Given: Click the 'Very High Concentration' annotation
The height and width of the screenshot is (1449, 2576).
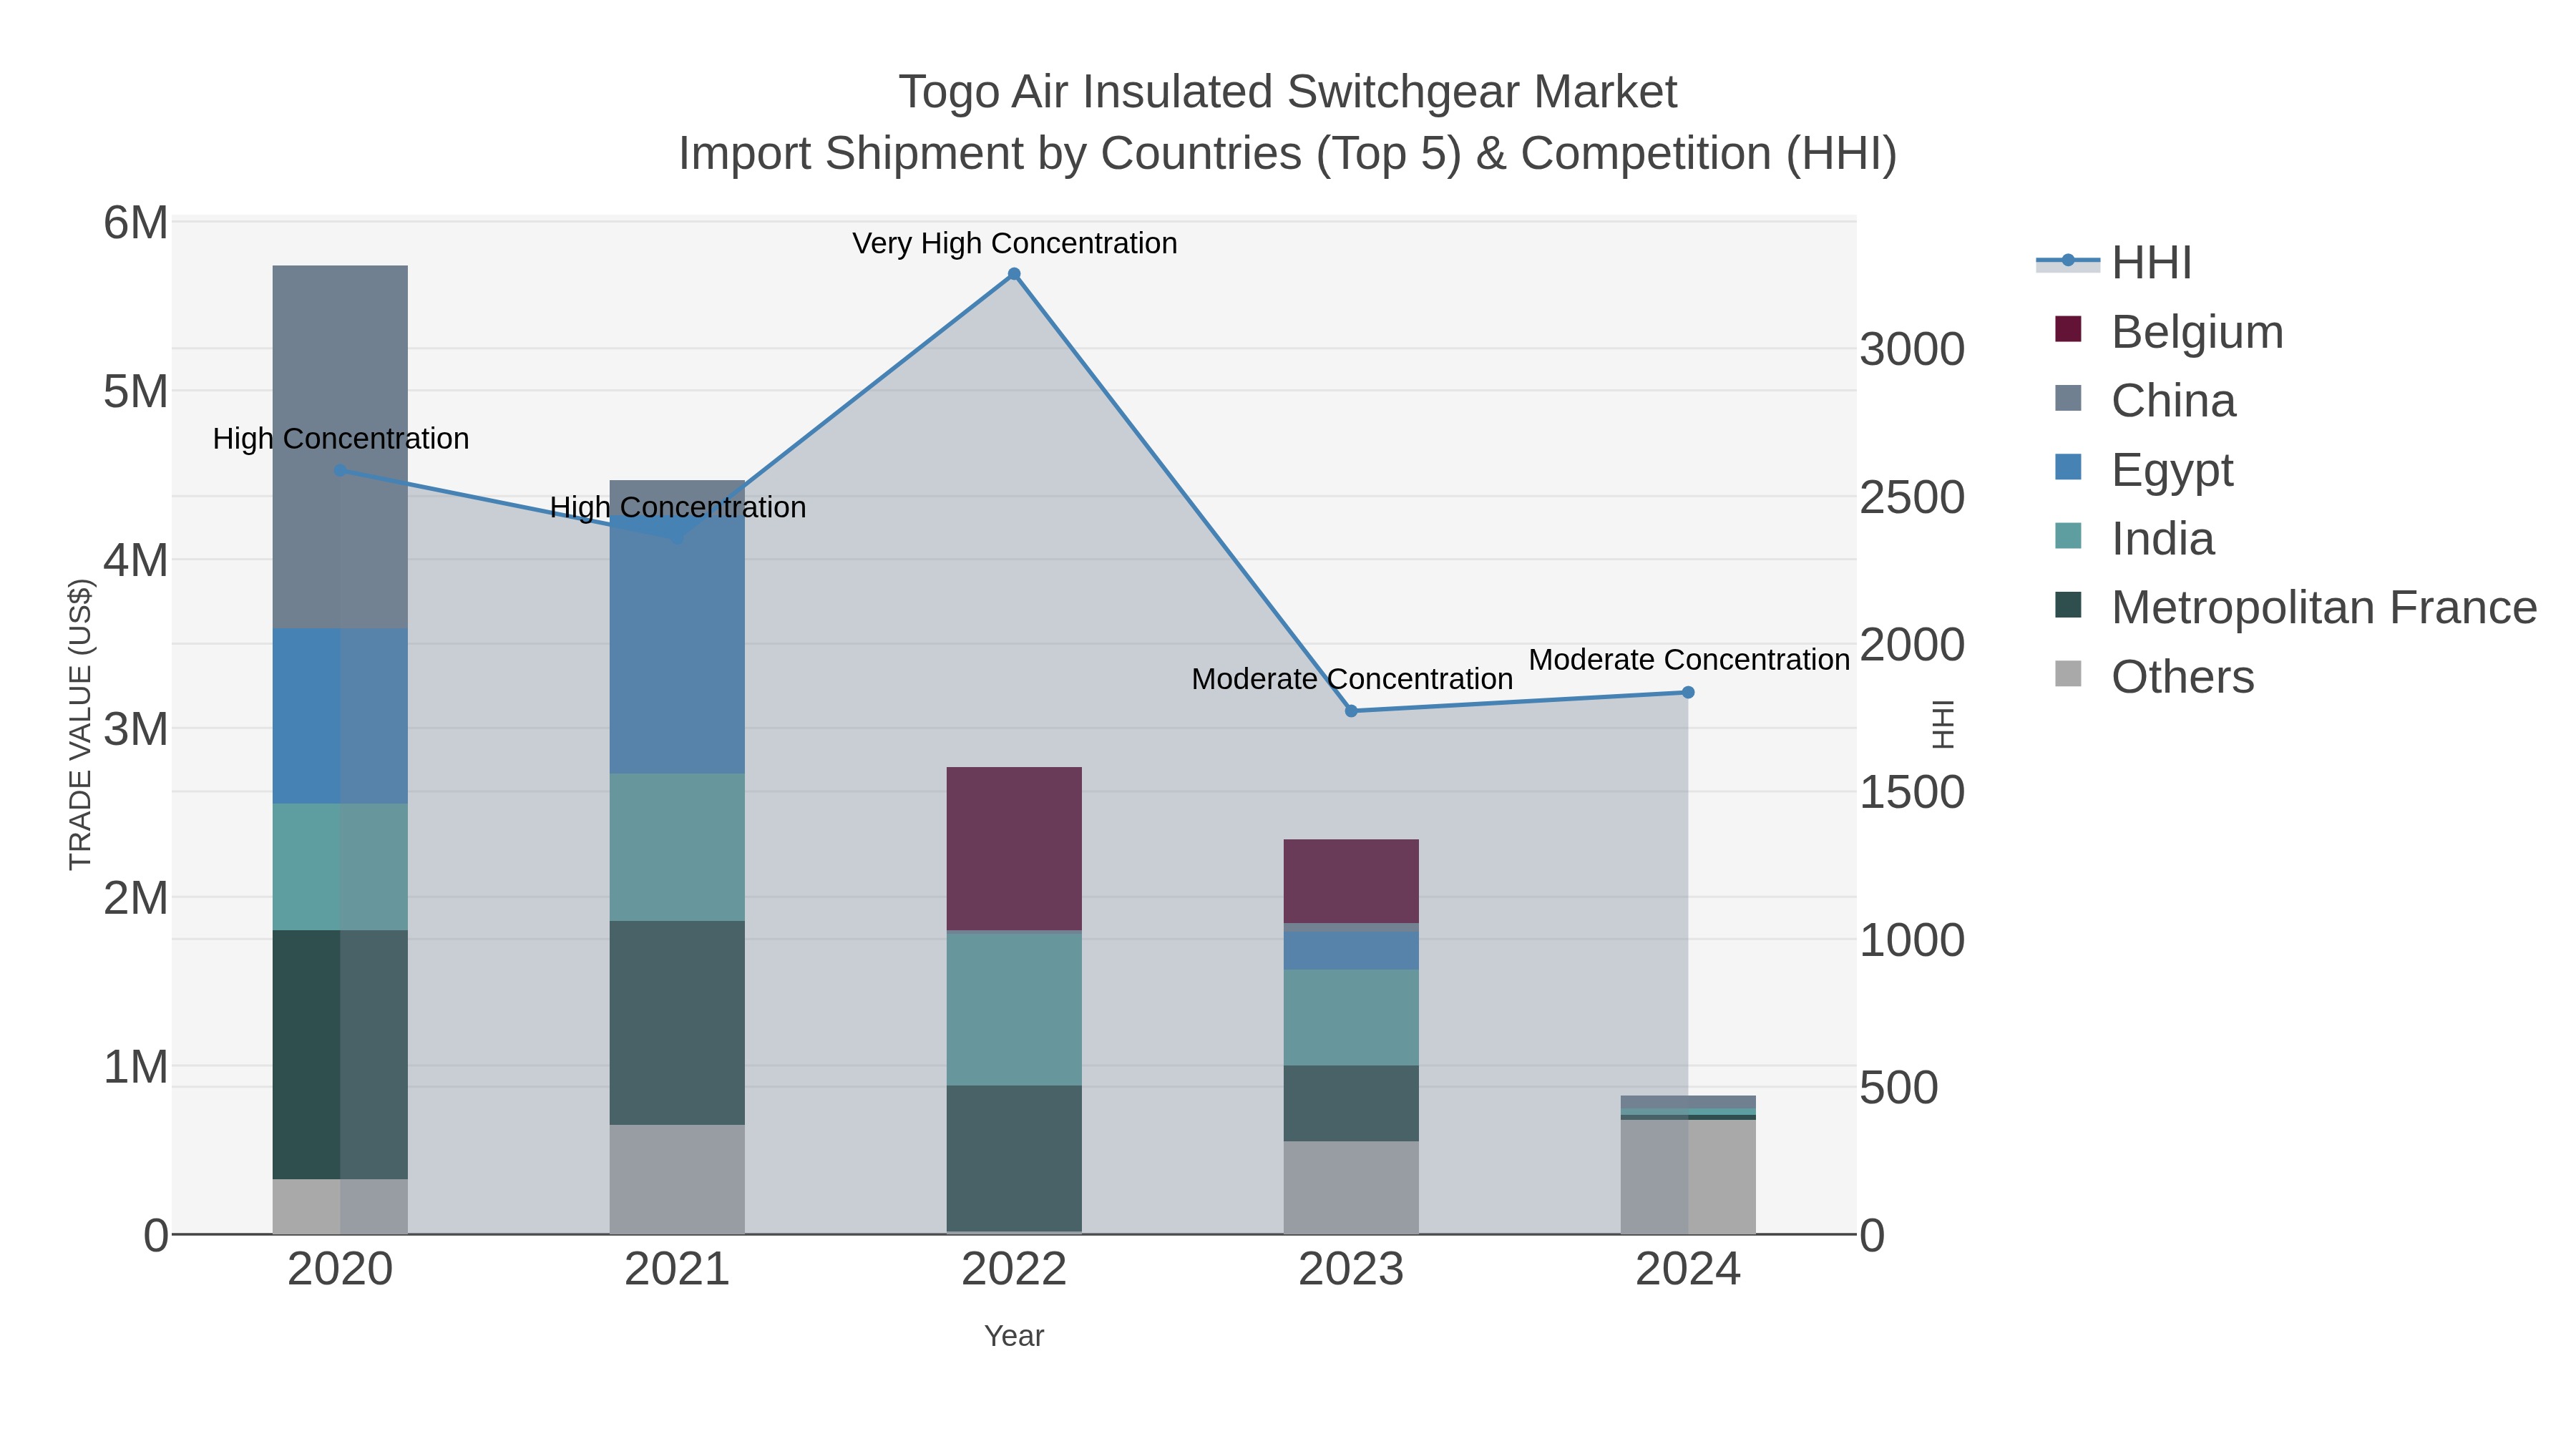Looking at the screenshot, I should [1015, 243].
